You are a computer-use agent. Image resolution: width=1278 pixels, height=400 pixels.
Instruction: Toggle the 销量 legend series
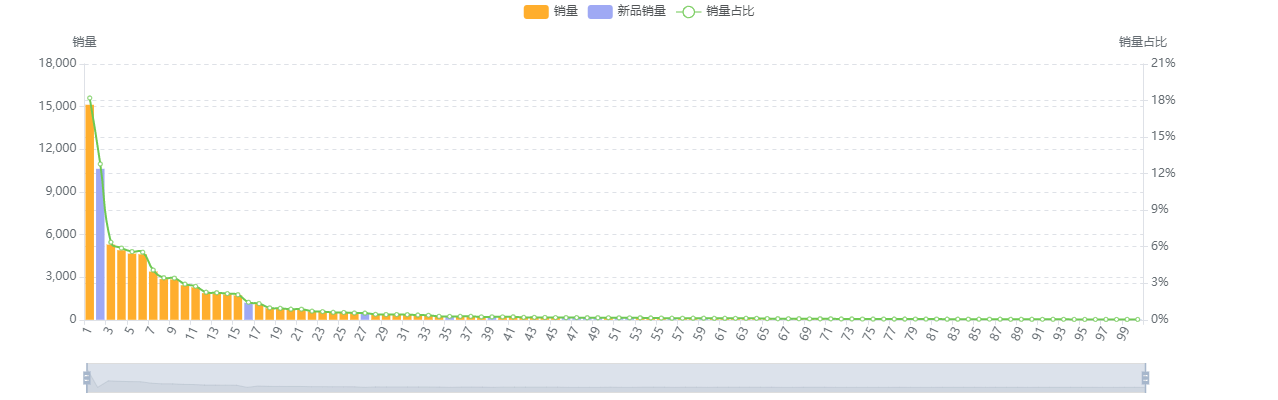tap(550, 11)
